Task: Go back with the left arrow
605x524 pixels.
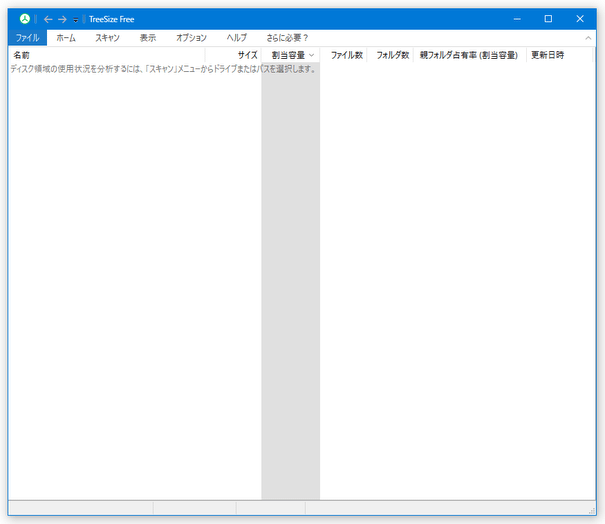Action: [x=48, y=19]
